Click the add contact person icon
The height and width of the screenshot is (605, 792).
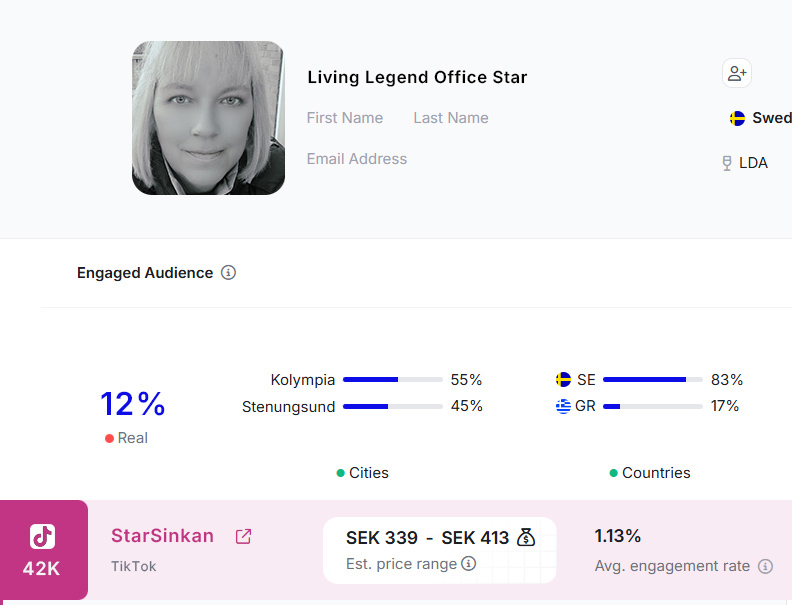tap(737, 73)
